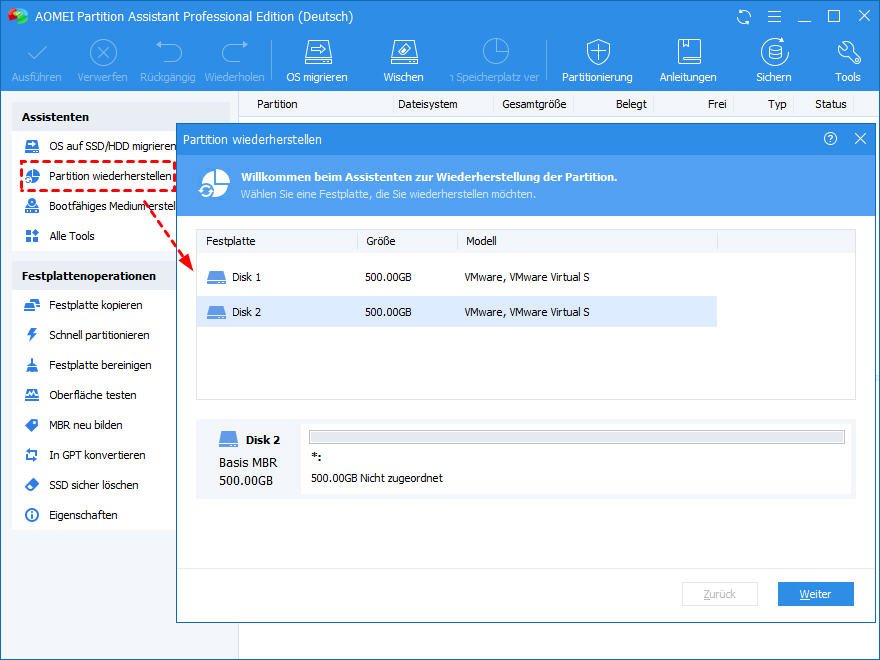Click the Weiter button
The image size is (880, 660).
coord(815,594)
